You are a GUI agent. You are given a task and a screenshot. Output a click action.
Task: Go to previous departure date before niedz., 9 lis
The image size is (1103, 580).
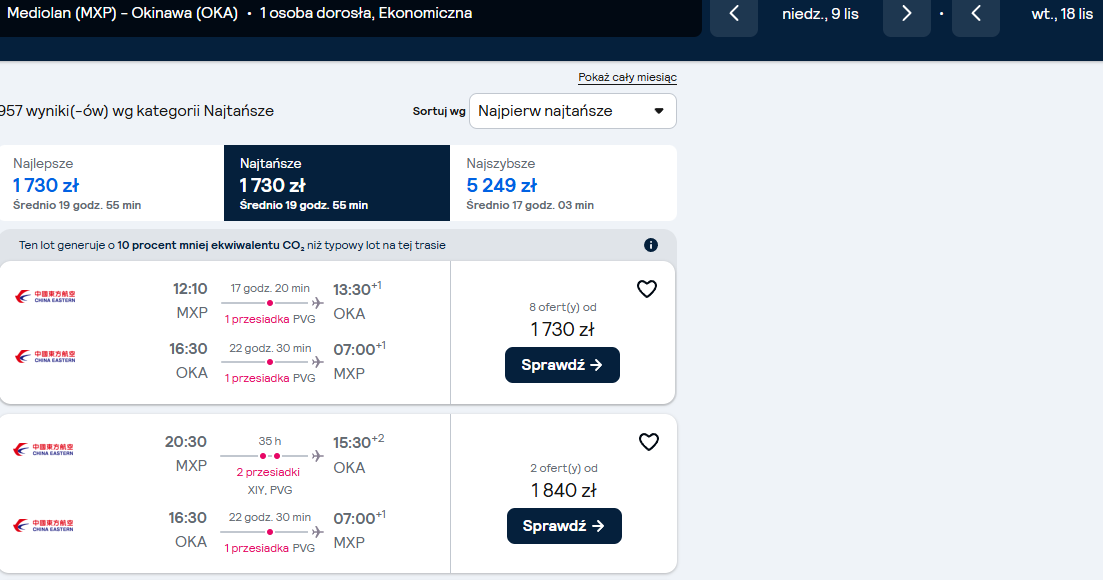(734, 13)
